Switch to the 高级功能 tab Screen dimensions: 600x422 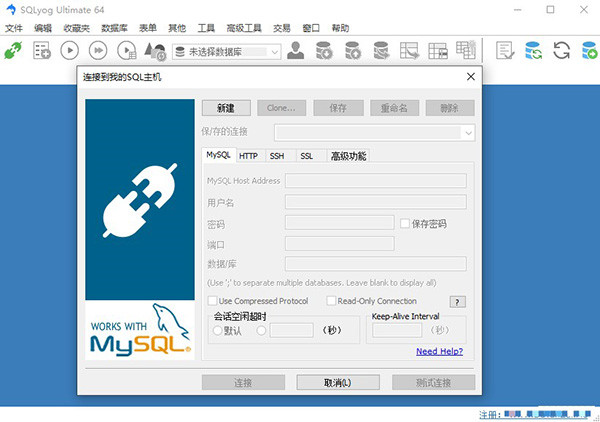click(x=348, y=156)
